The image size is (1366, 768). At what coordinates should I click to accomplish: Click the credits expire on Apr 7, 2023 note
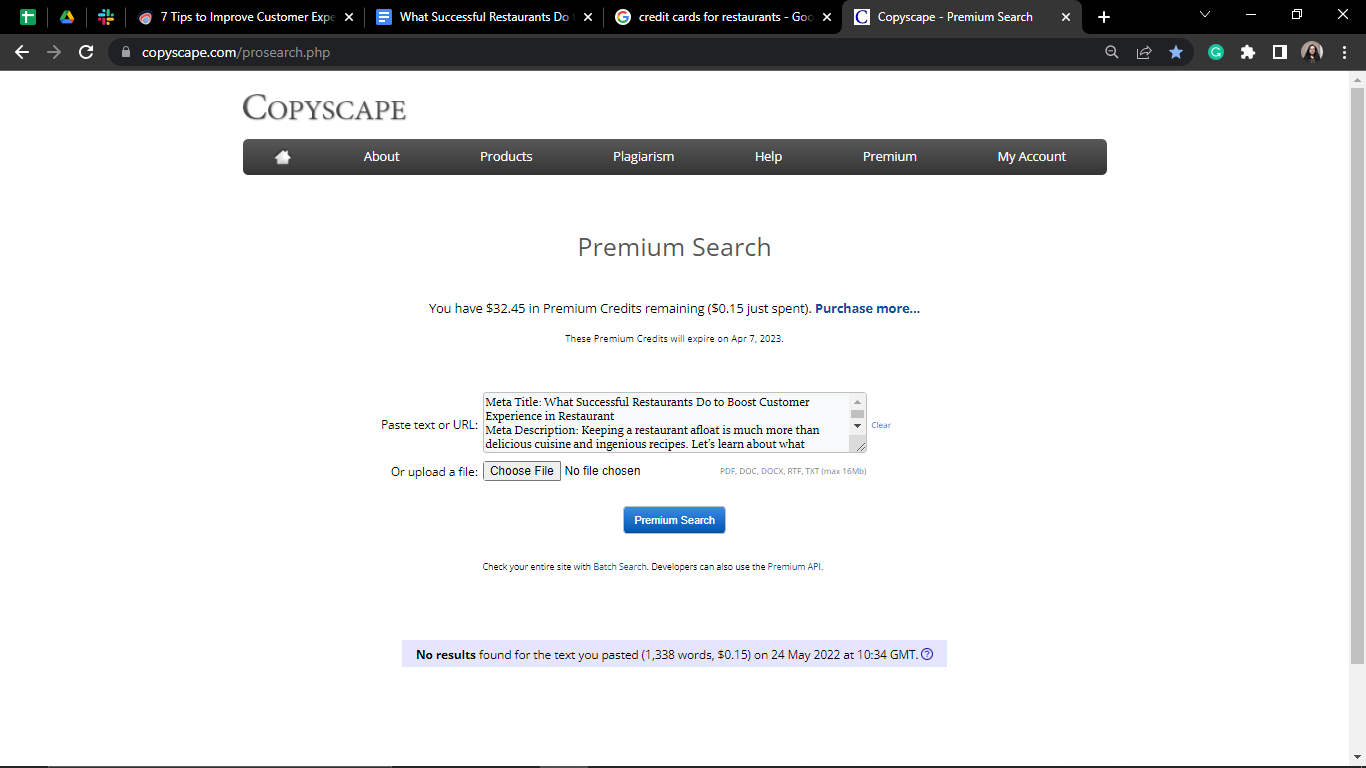674,339
